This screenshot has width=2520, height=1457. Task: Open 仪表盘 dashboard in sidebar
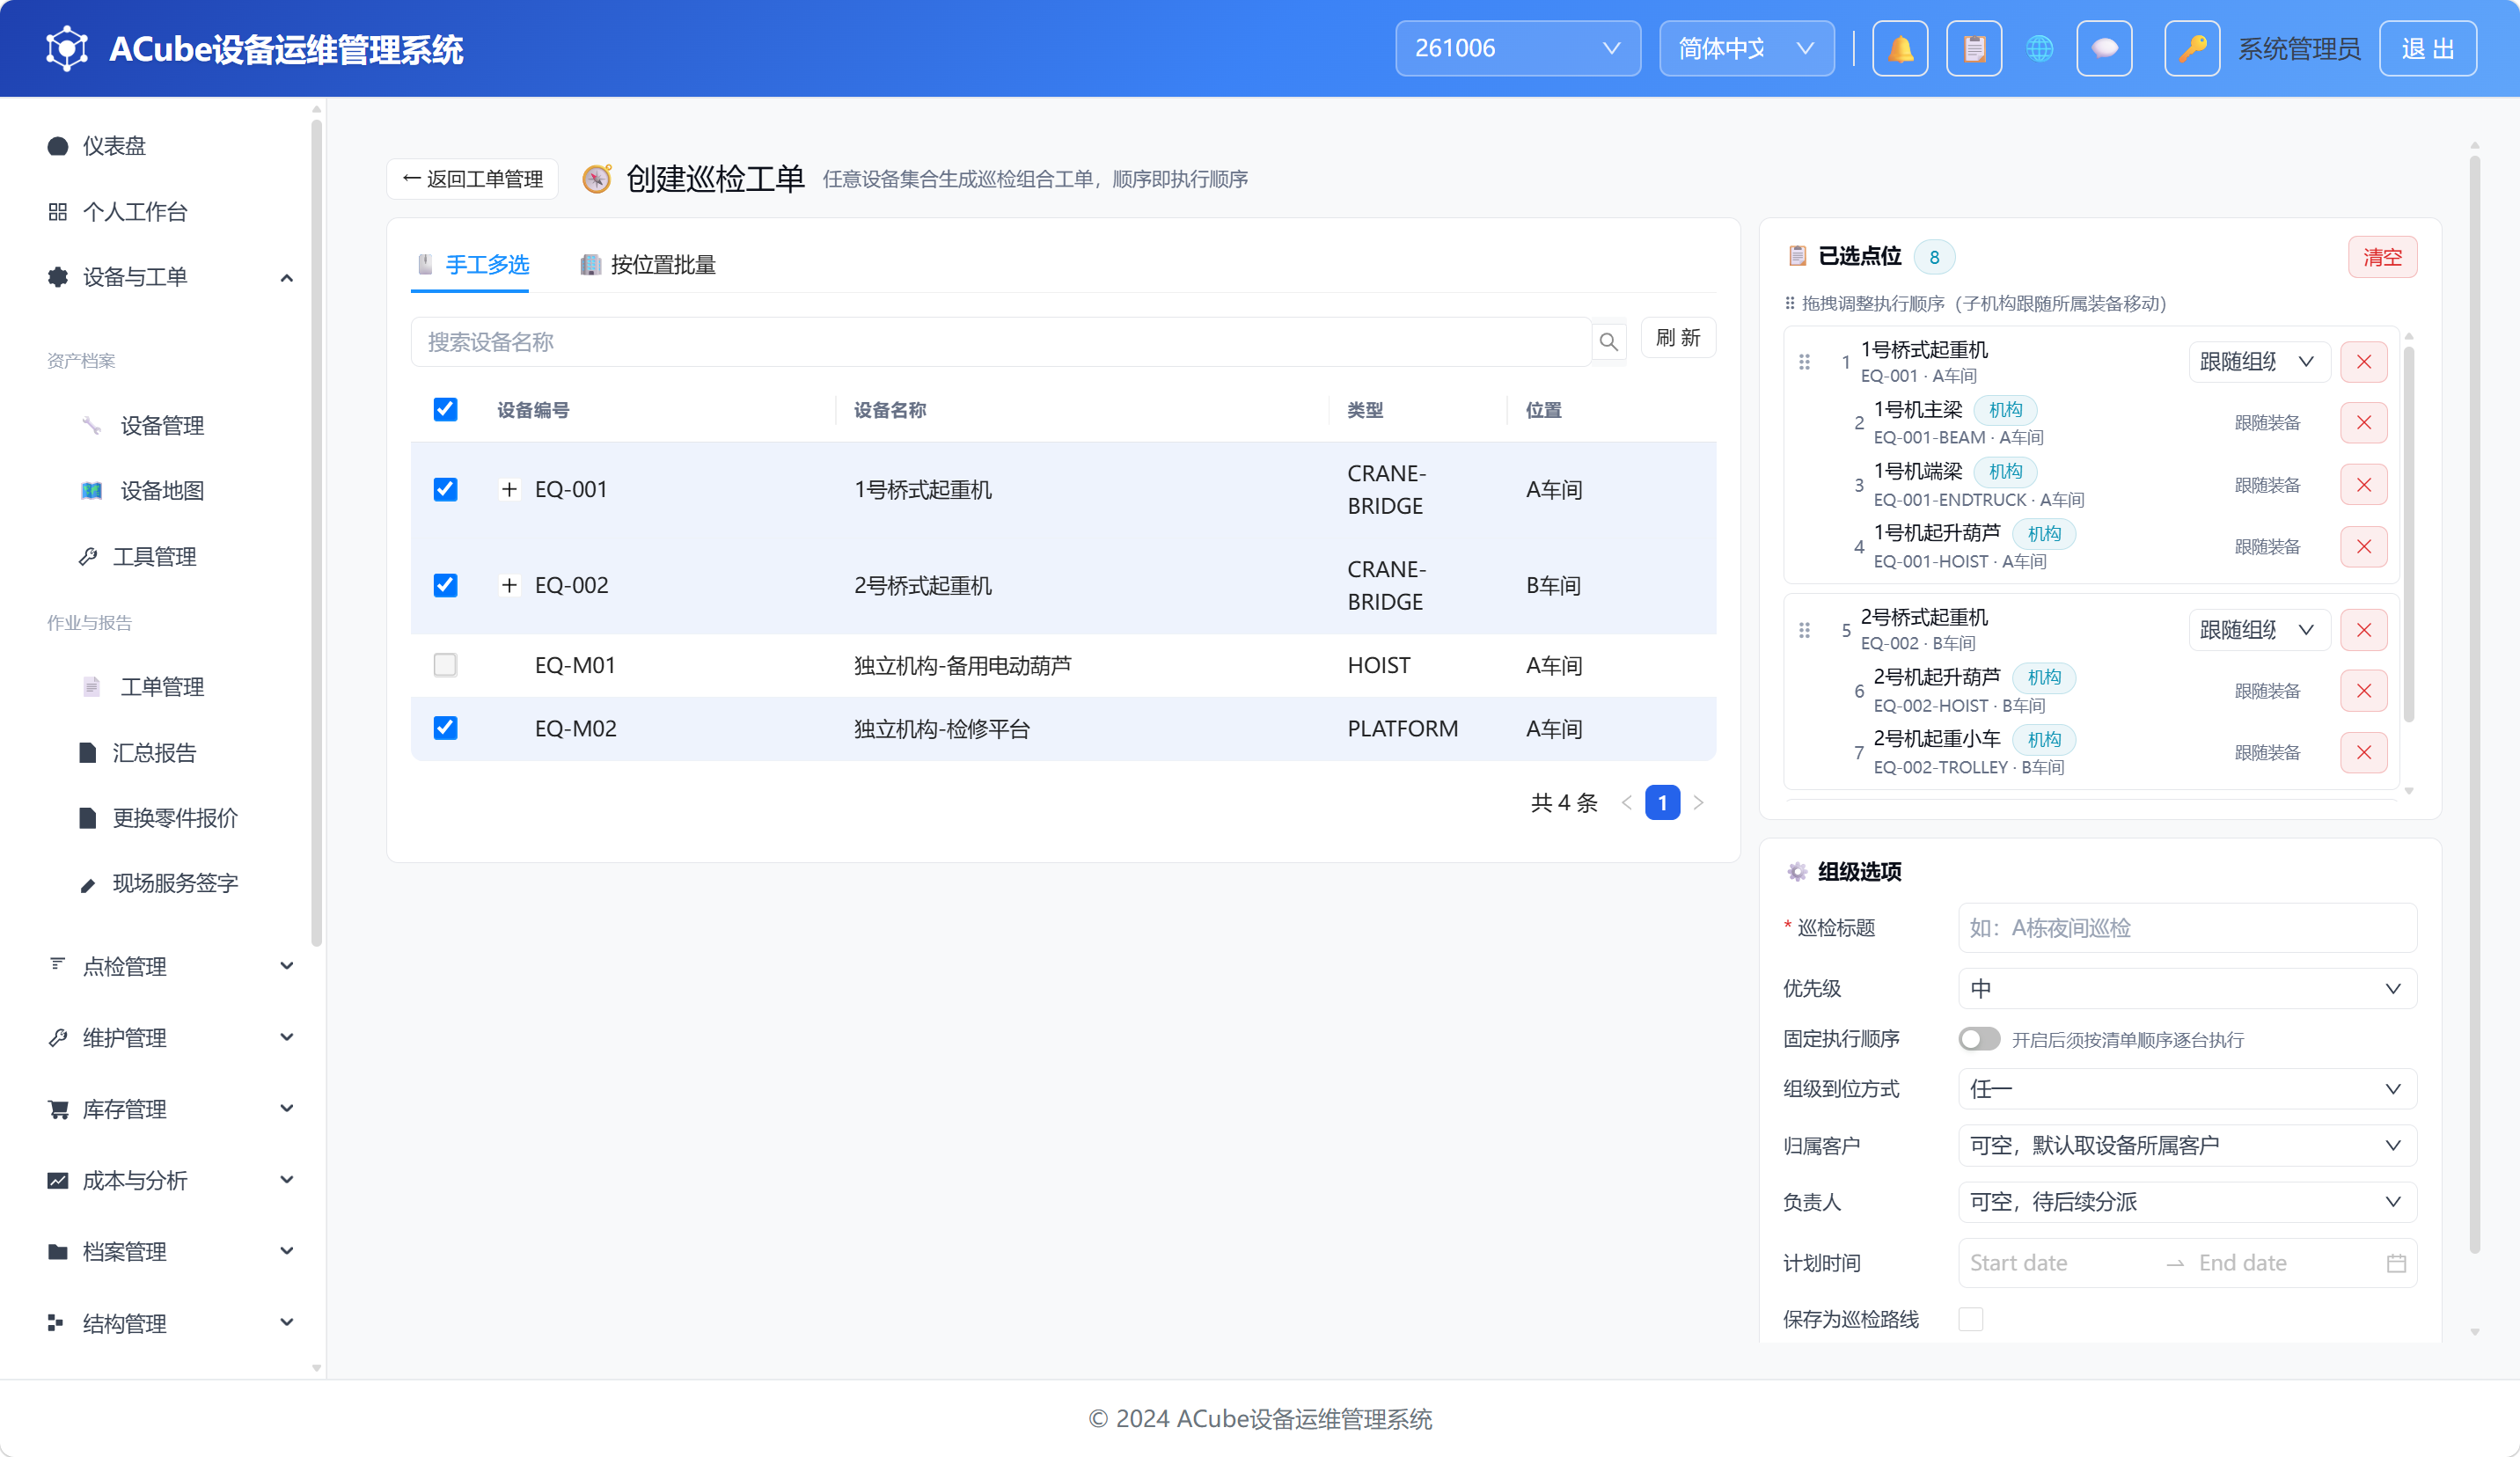[x=114, y=146]
